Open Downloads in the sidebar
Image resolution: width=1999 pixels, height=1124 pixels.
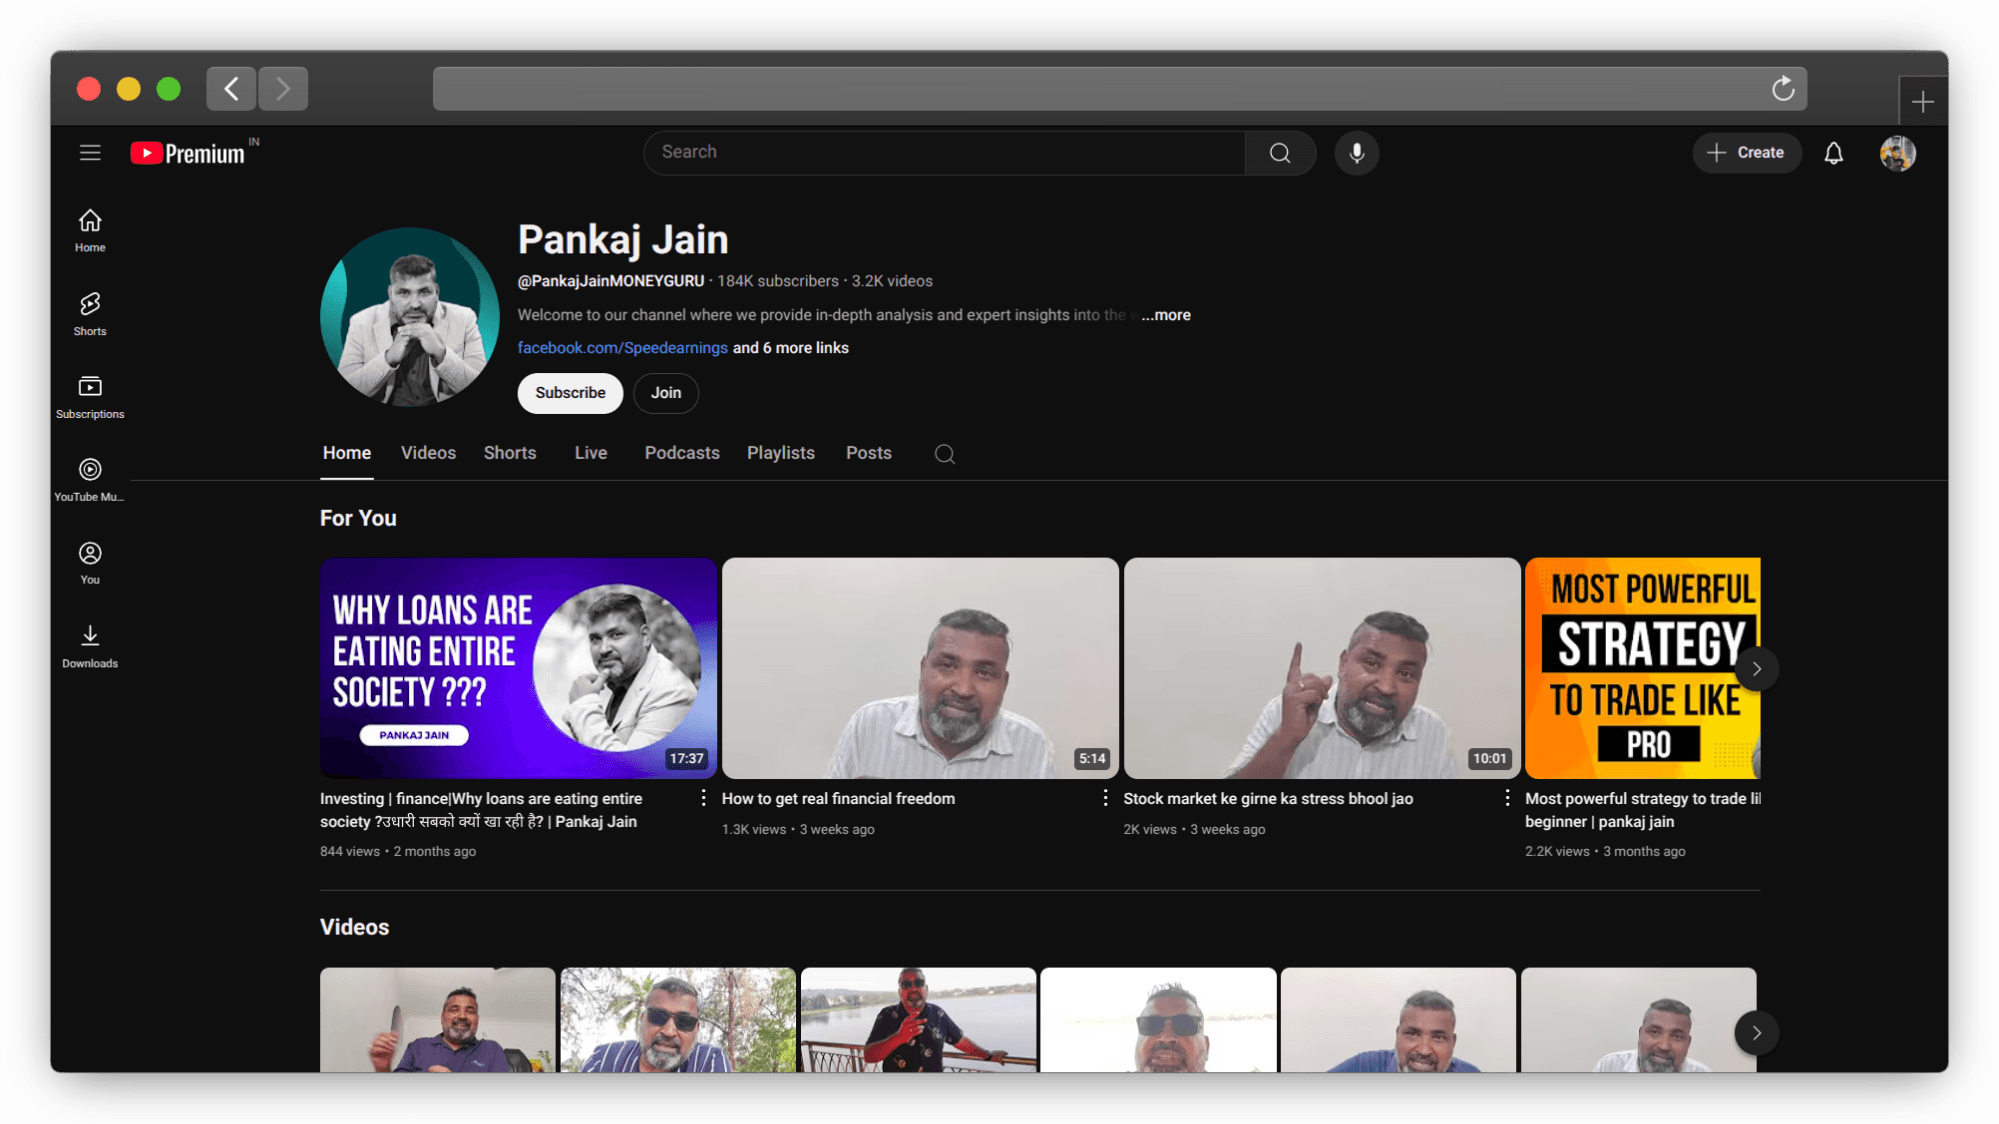90,647
